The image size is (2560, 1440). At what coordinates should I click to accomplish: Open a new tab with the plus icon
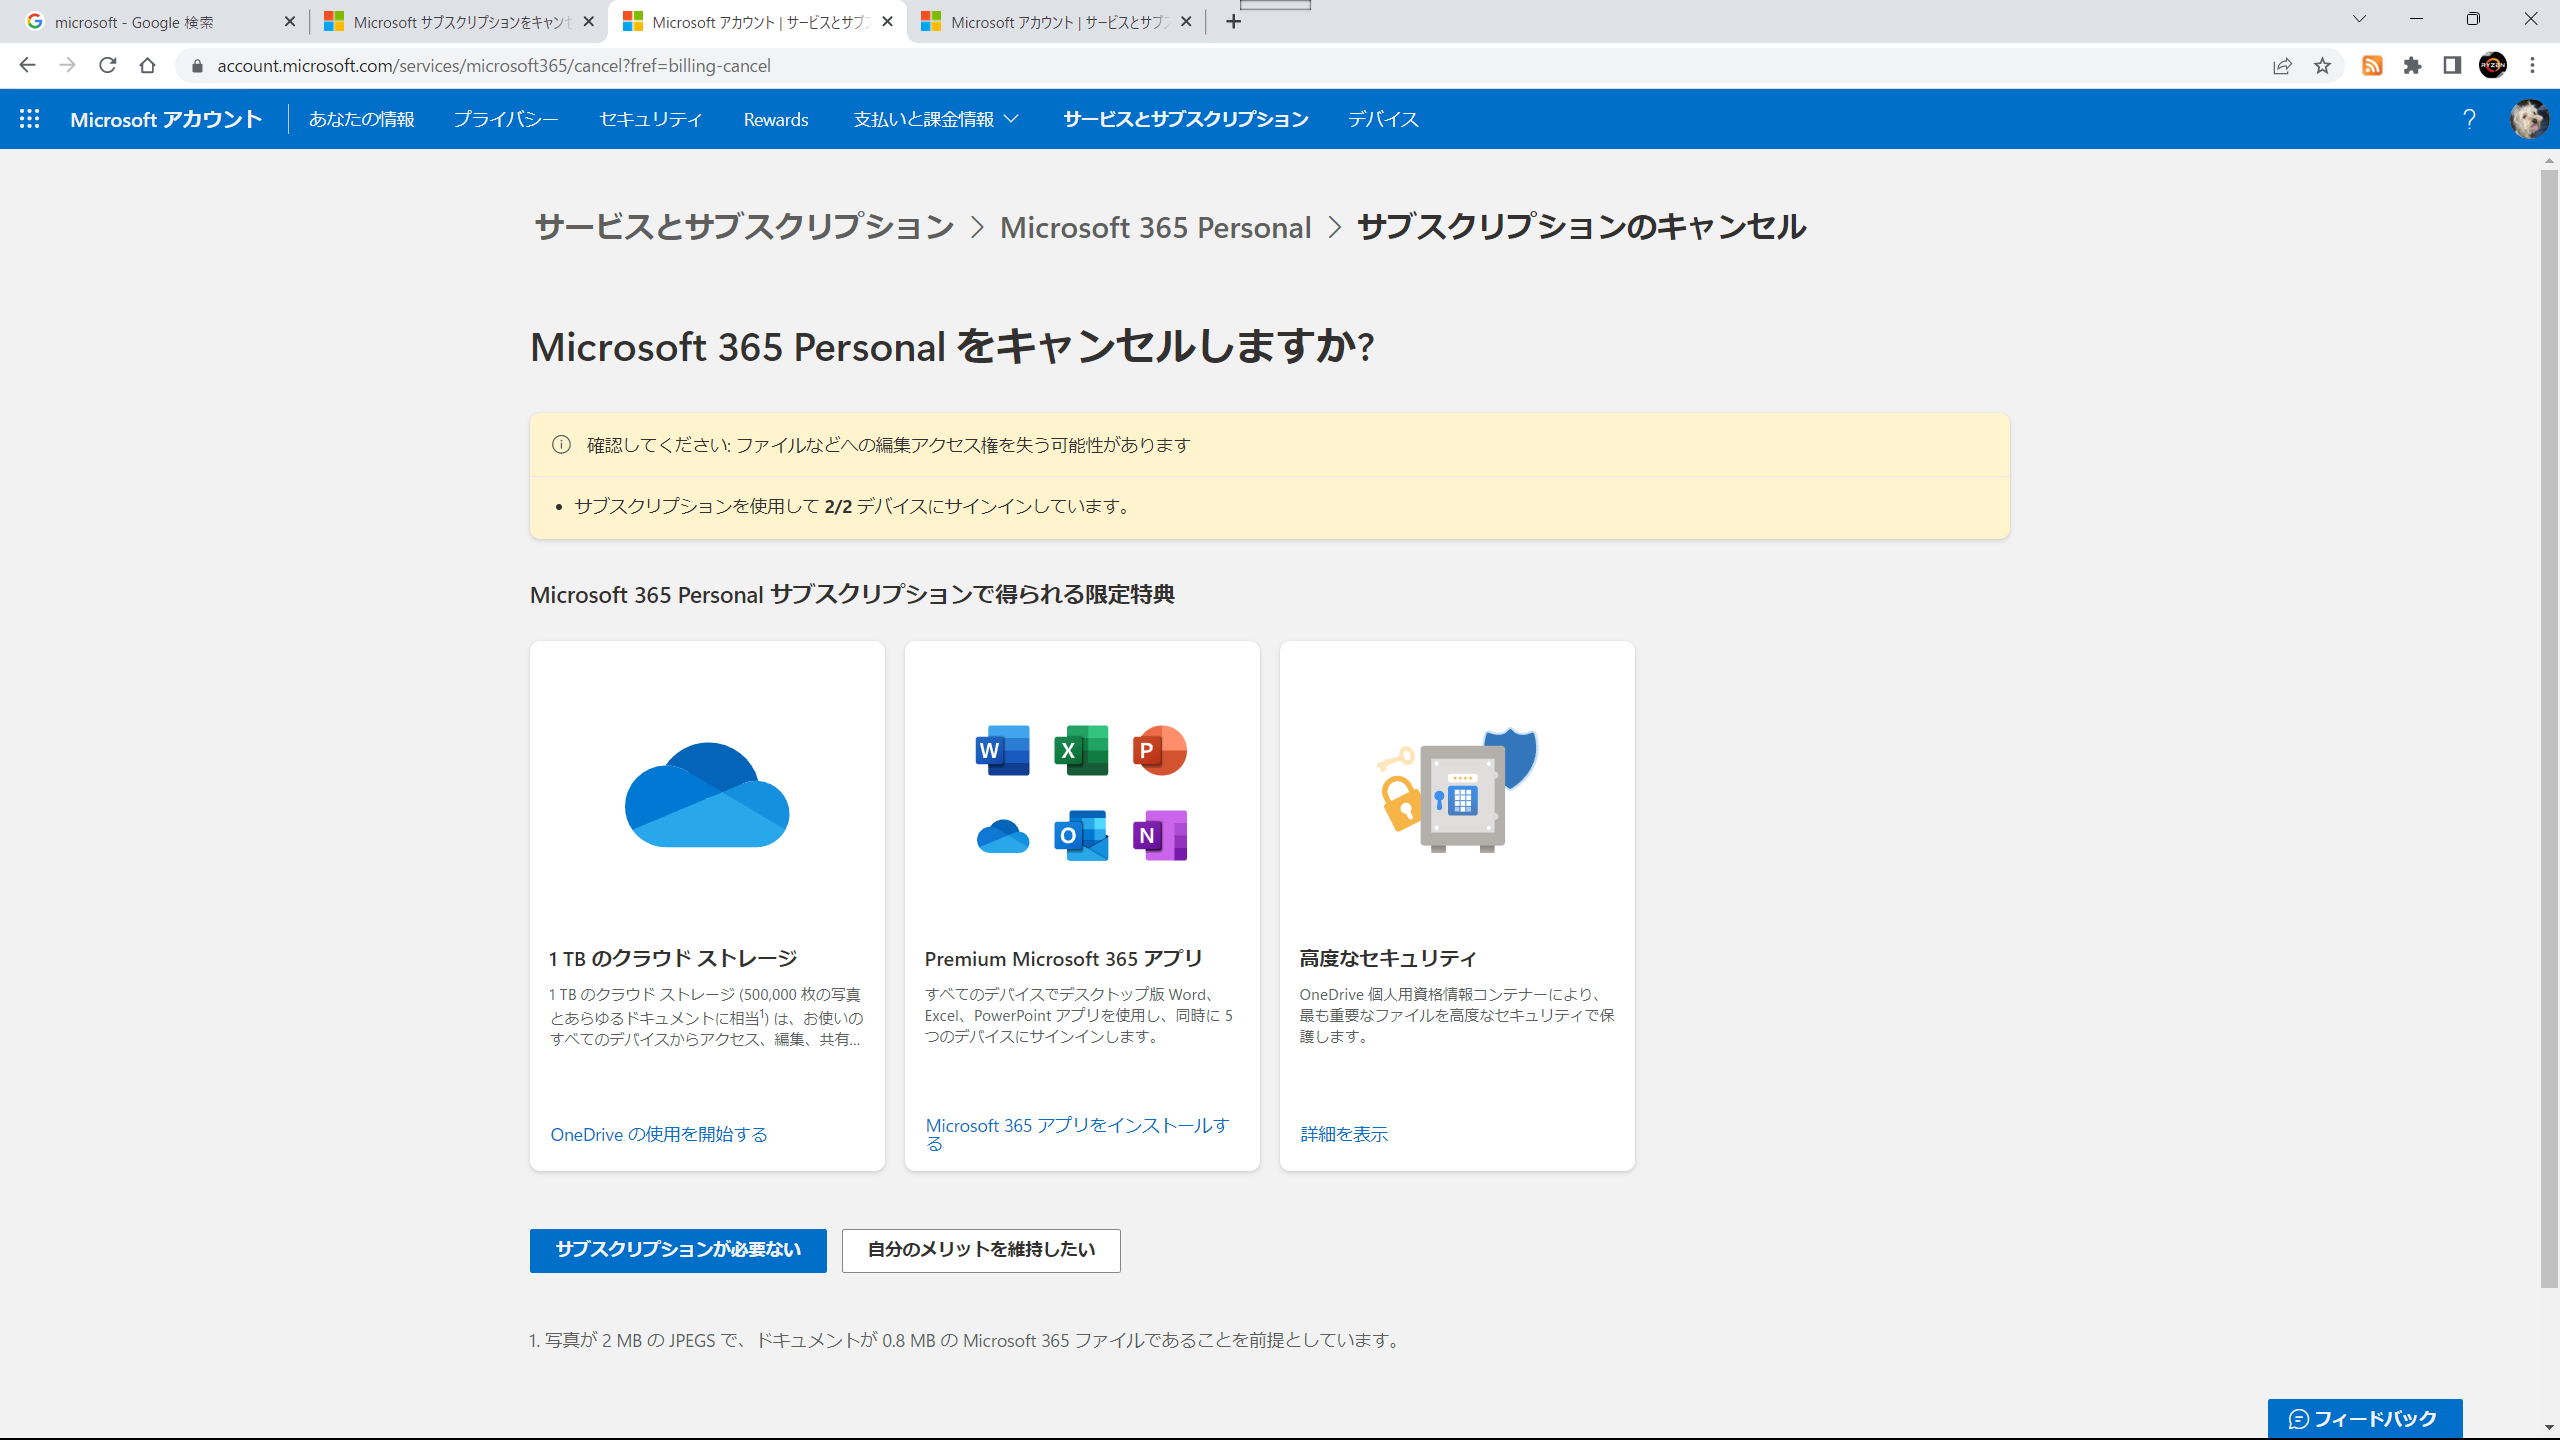tap(1233, 21)
